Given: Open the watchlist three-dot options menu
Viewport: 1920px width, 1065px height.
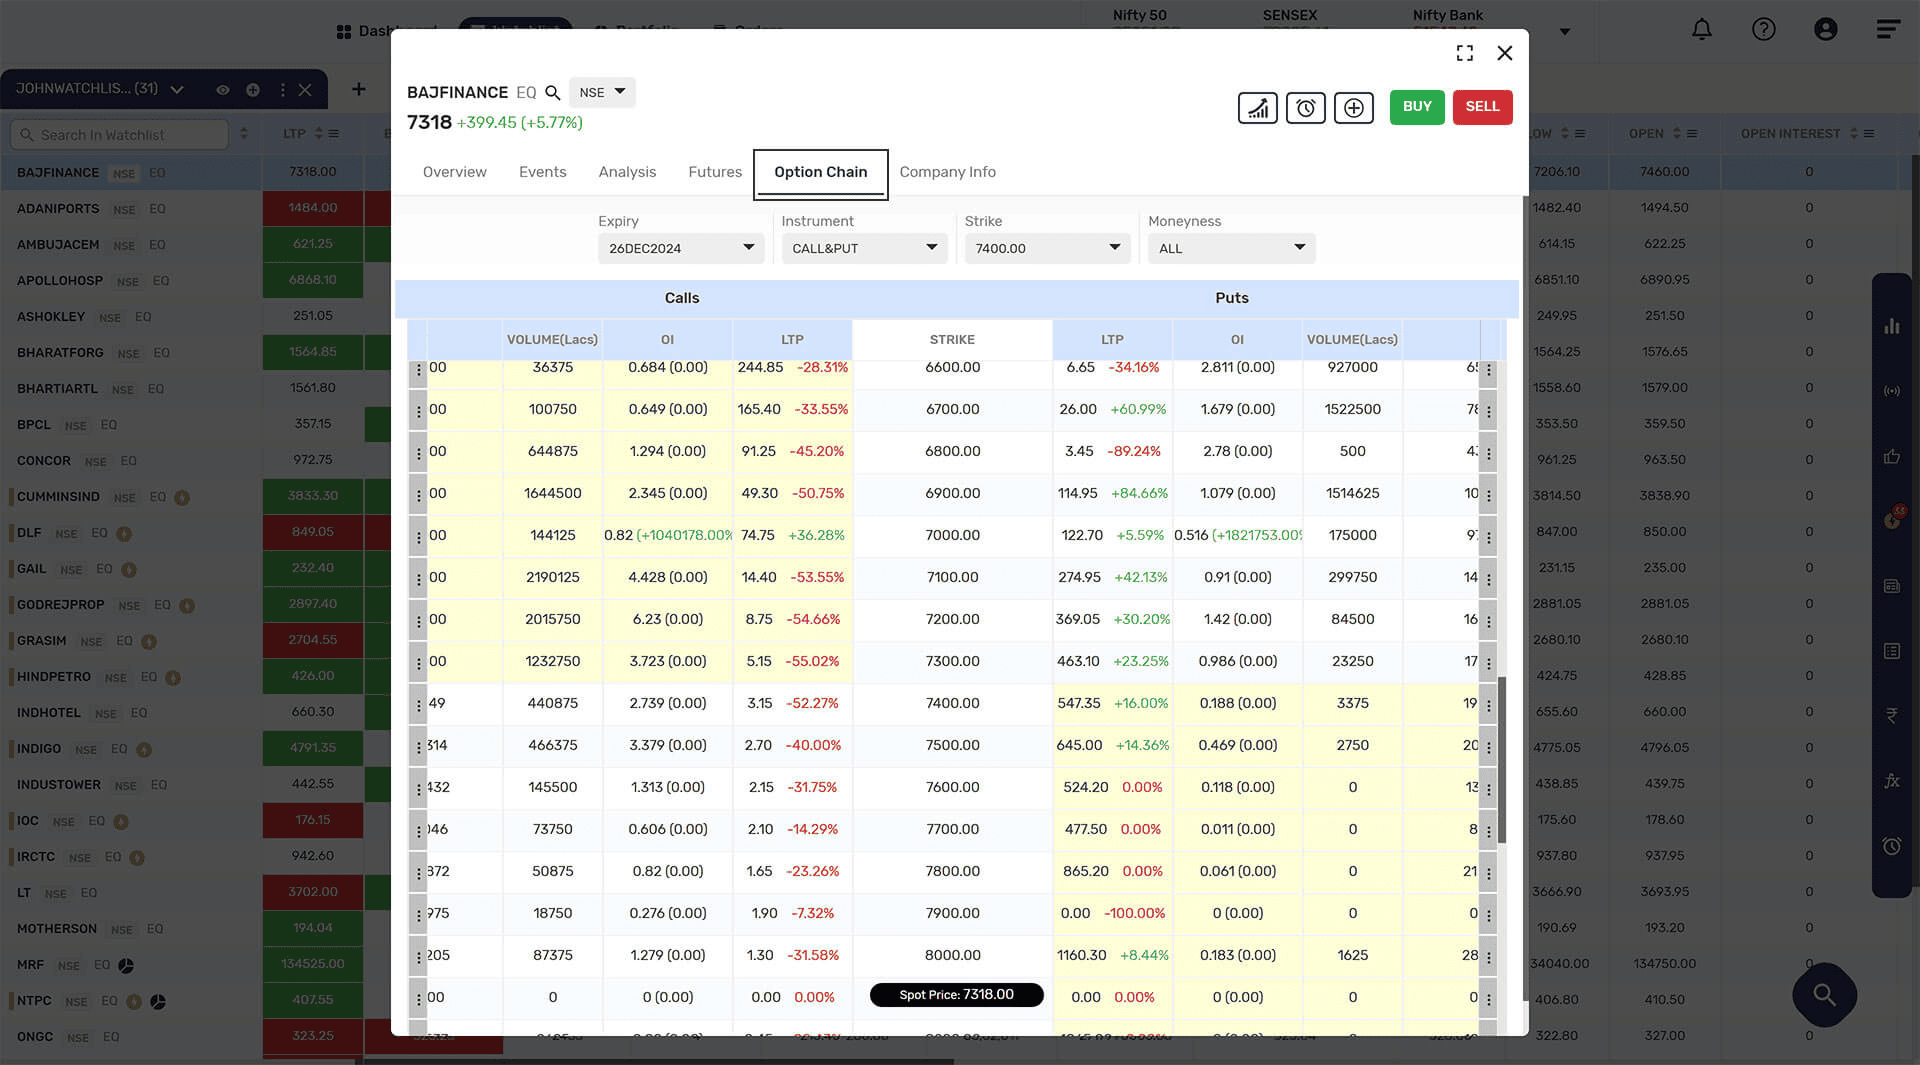Looking at the screenshot, I should tap(282, 90).
